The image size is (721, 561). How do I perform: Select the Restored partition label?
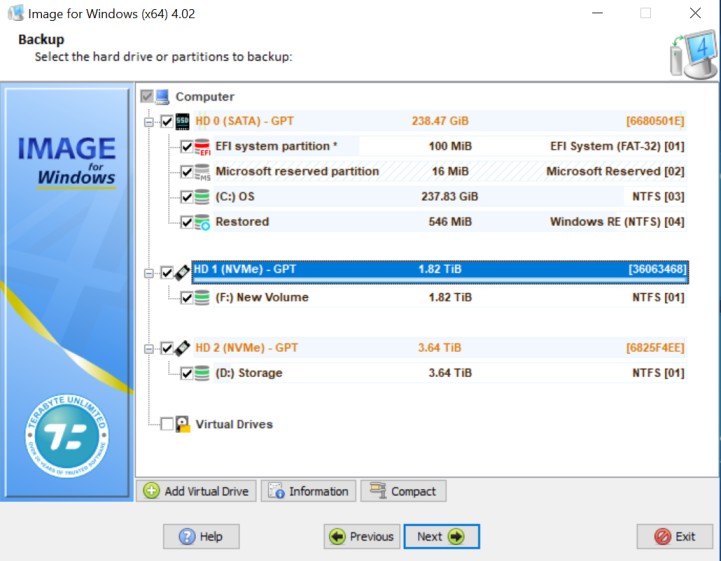point(242,222)
